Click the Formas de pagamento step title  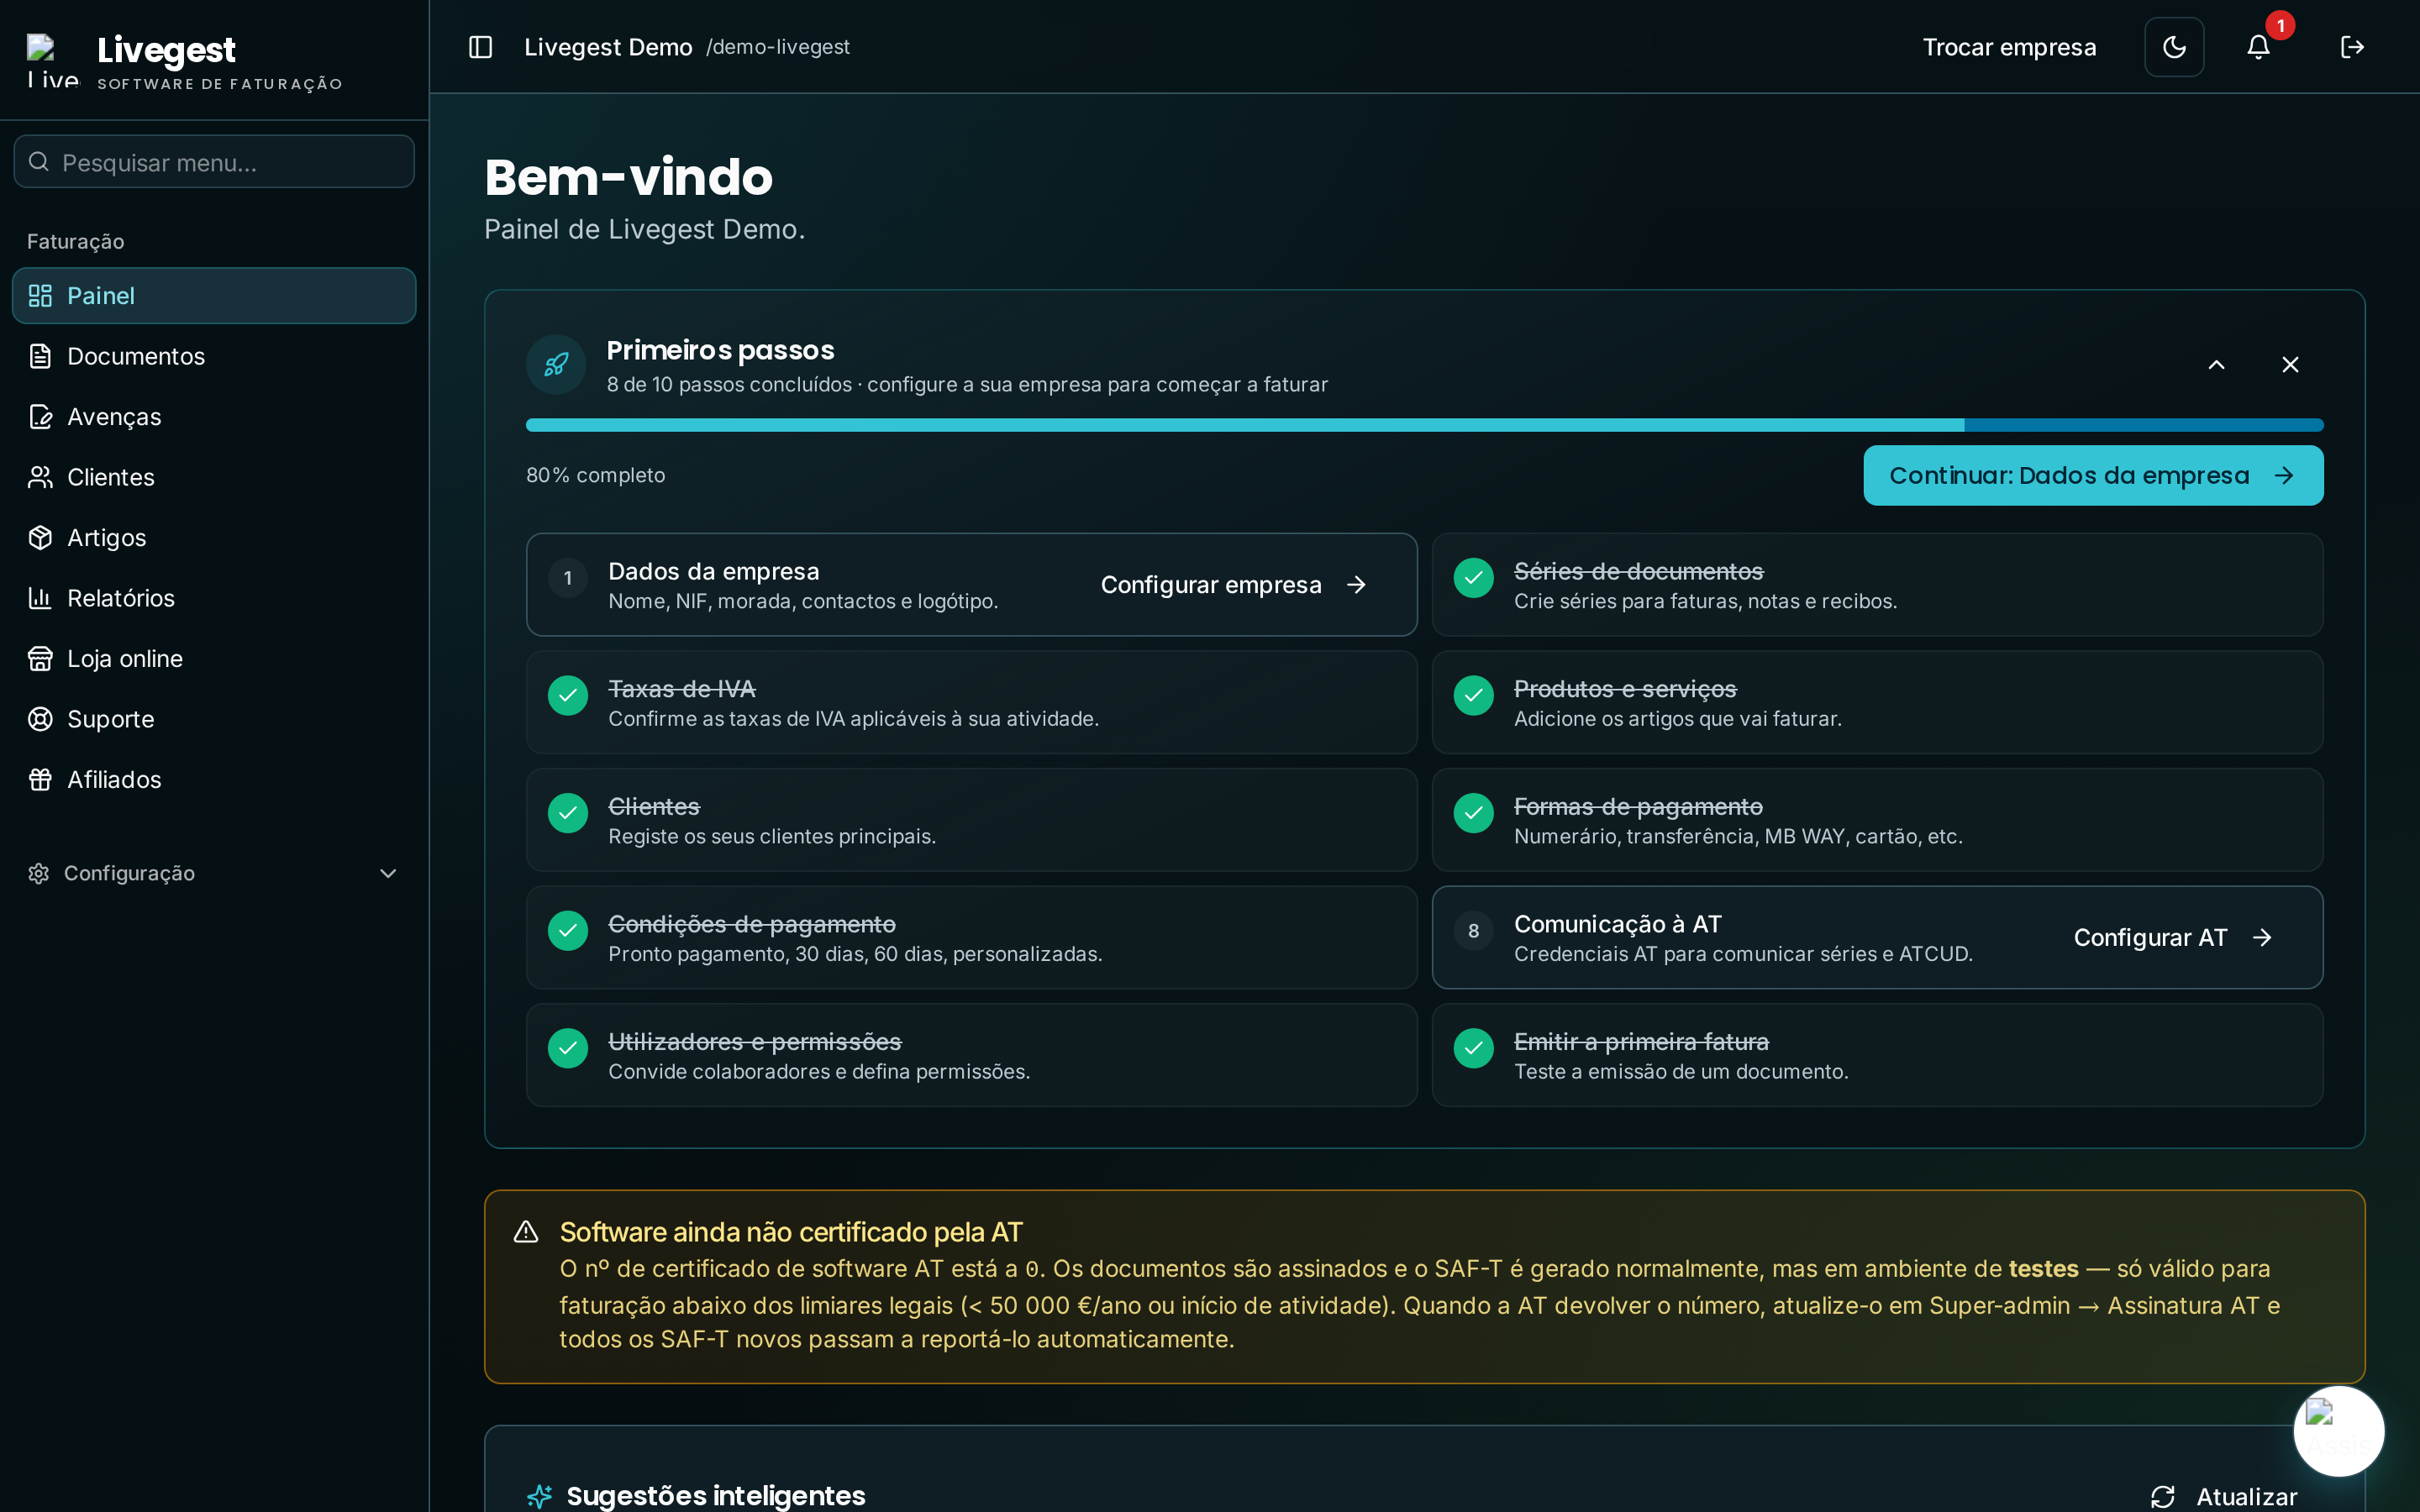(1638, 806)
